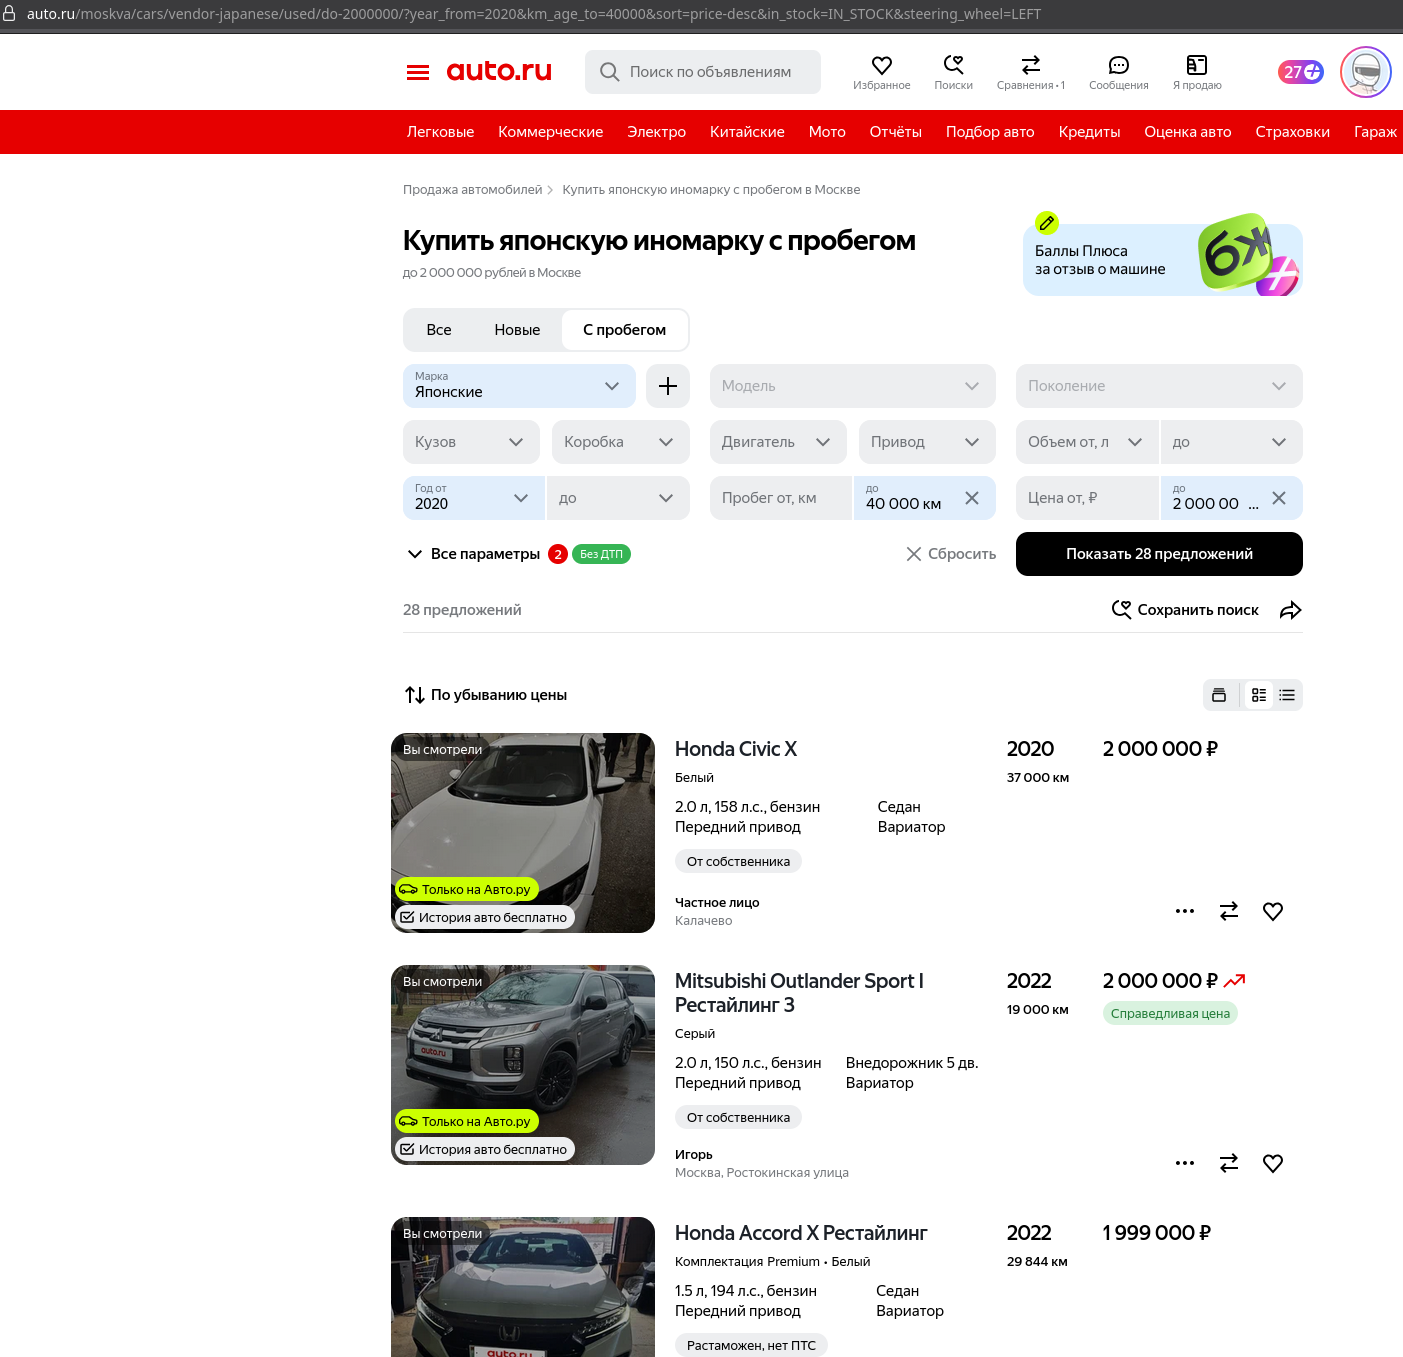Open the Plus points badge showing 27

[1301, 72]
